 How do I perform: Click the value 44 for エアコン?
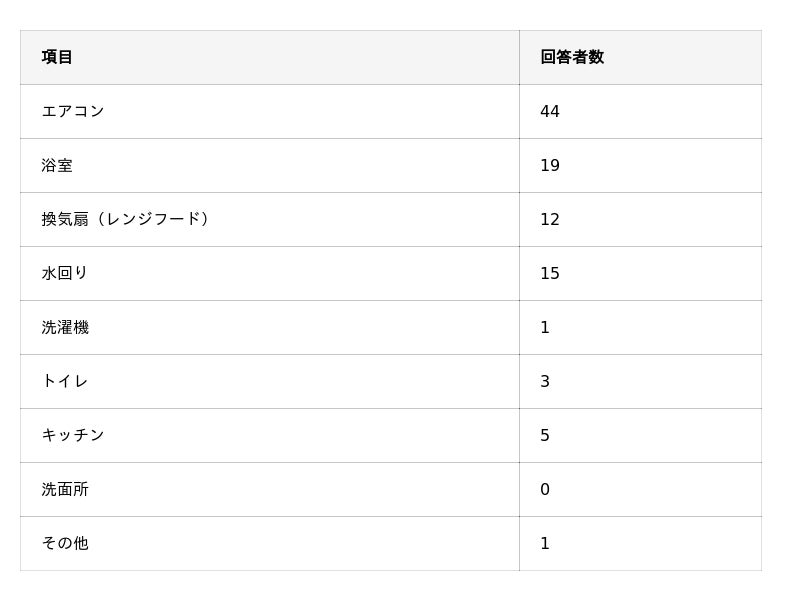point(550,111)
